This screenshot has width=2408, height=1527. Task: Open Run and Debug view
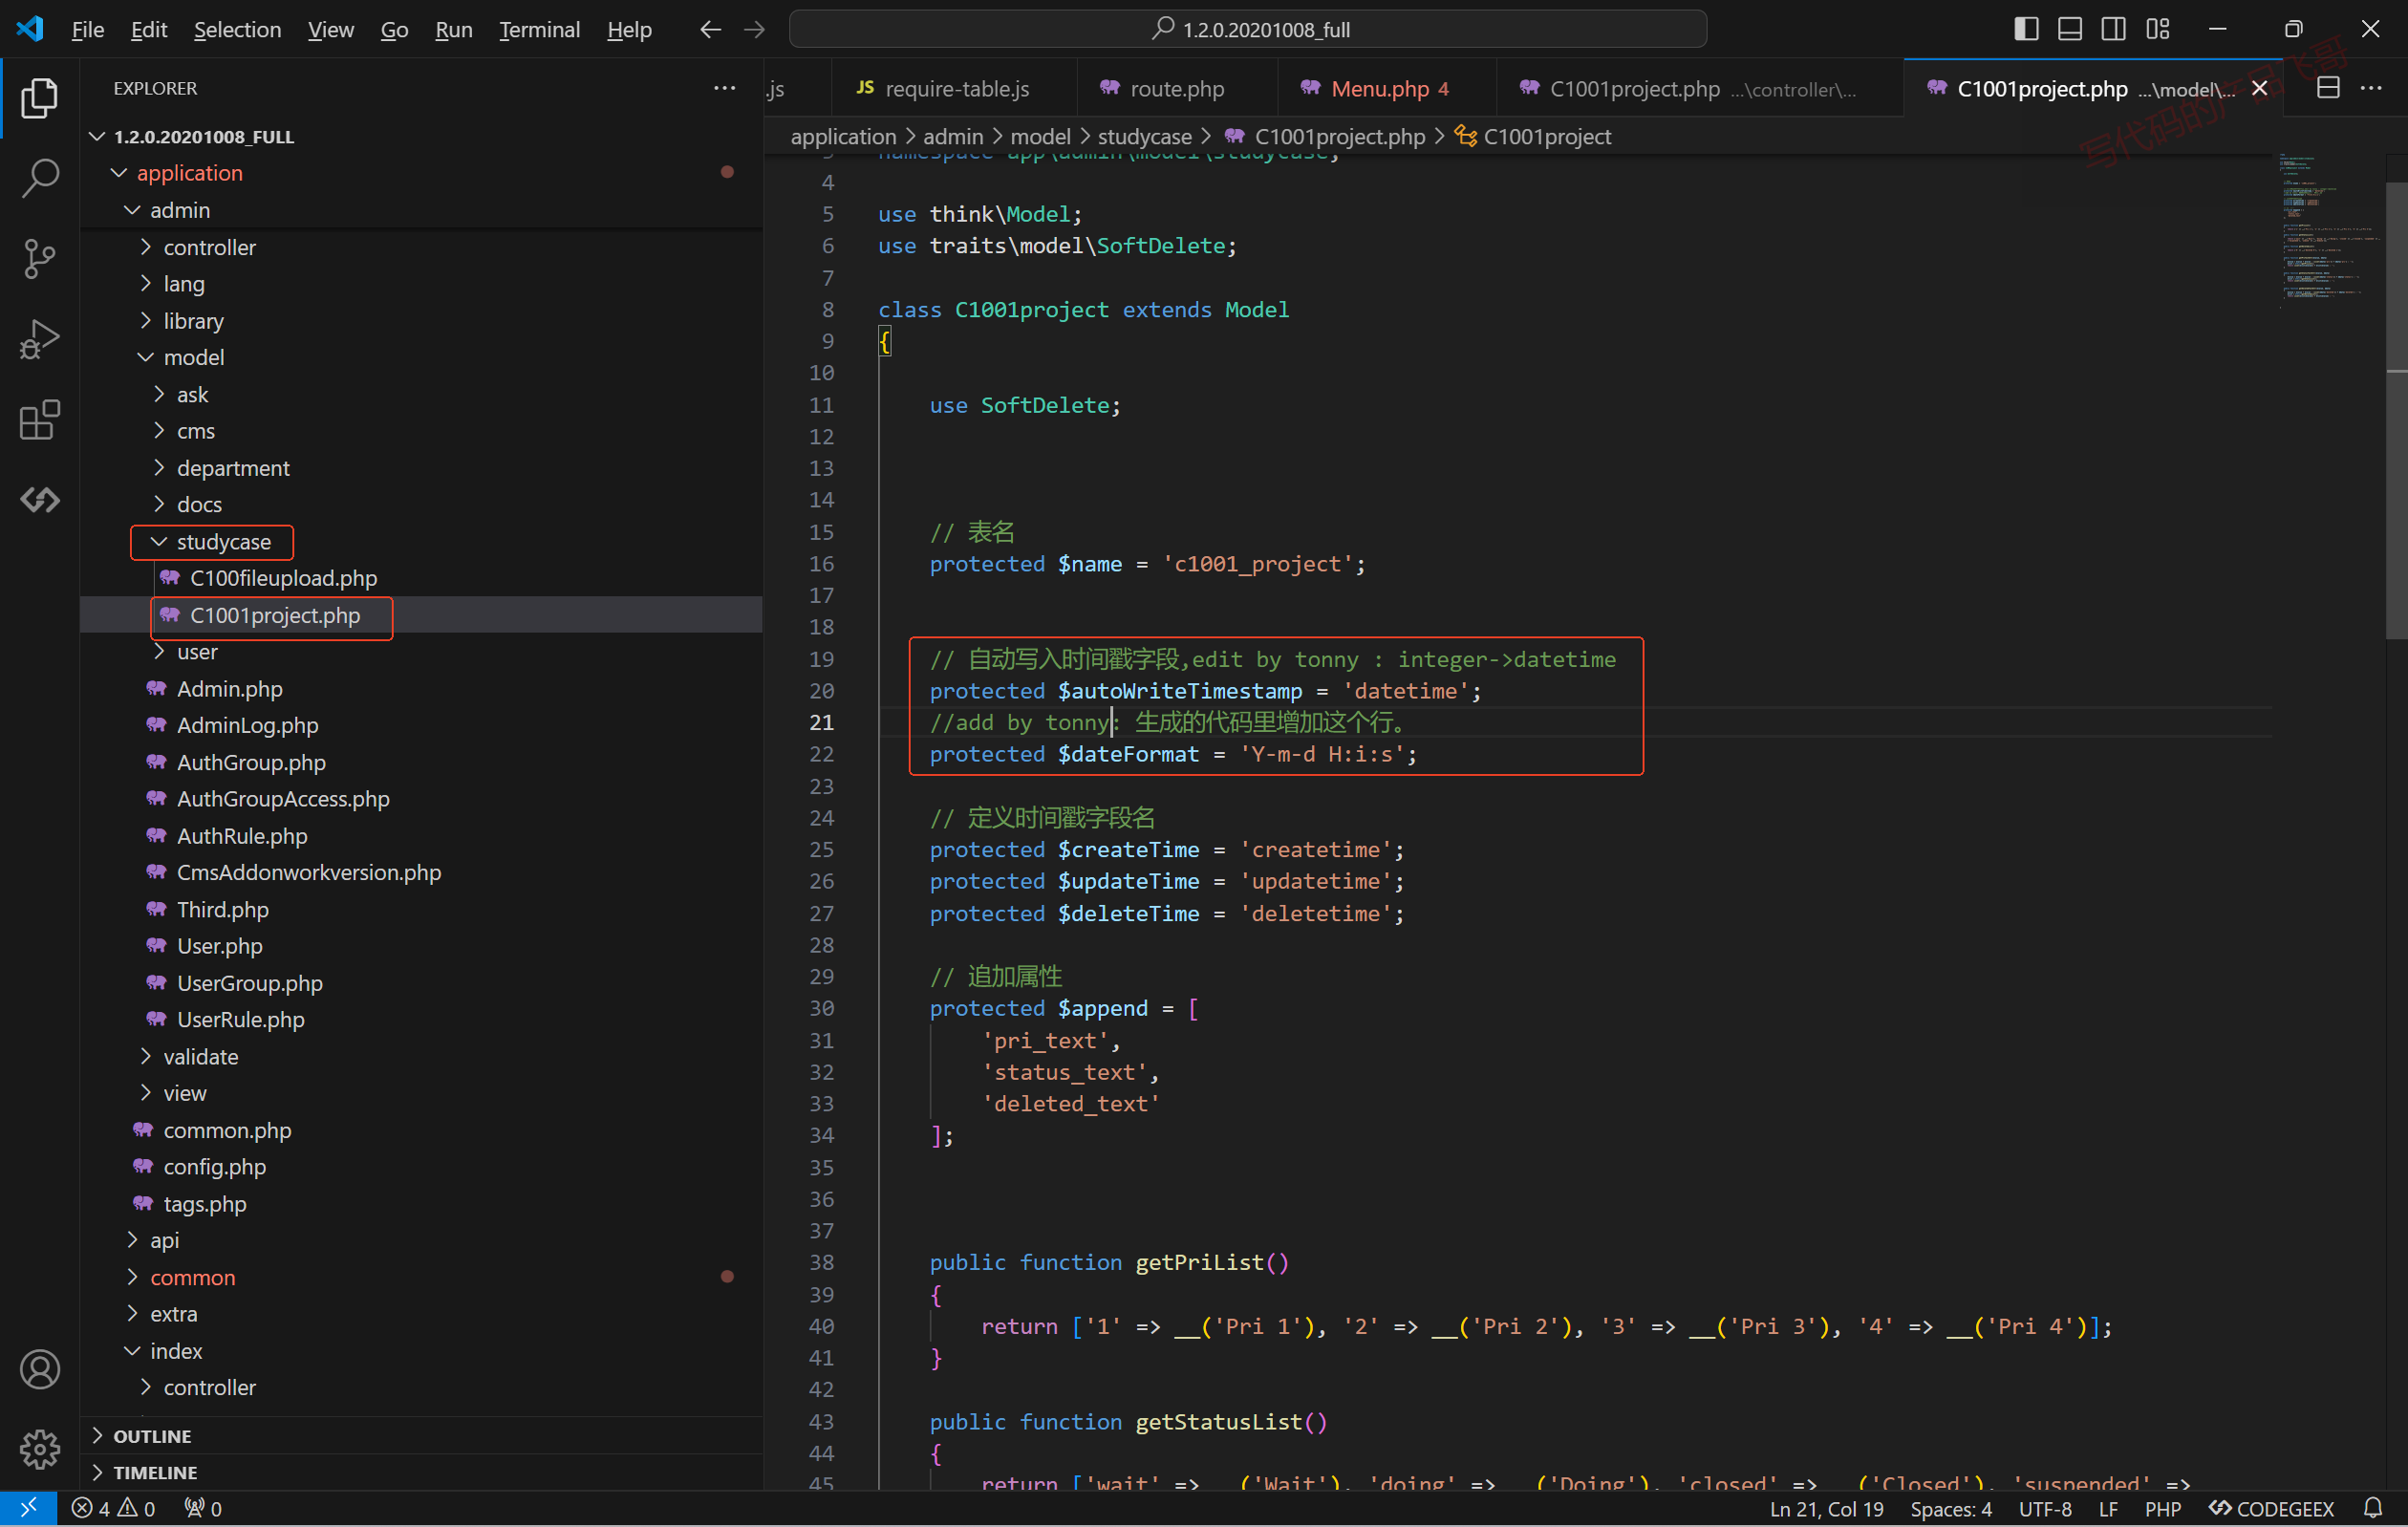pyautogui.click(x=39, y=339)
